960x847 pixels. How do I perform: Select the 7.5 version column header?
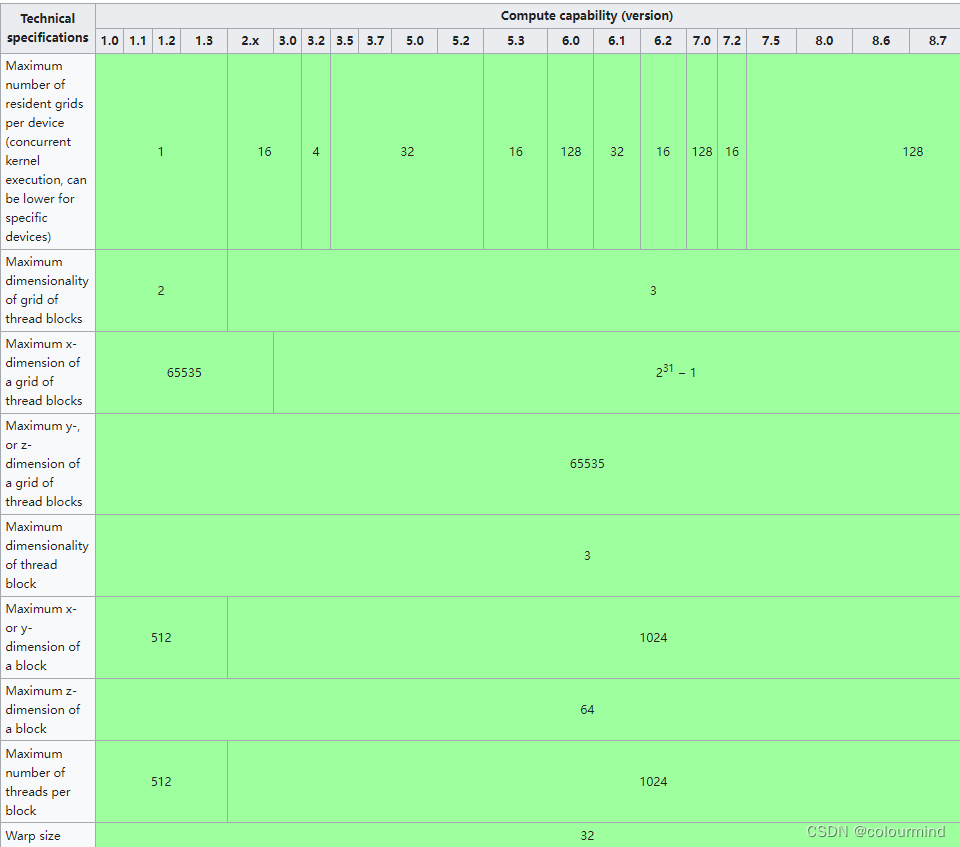771,41
